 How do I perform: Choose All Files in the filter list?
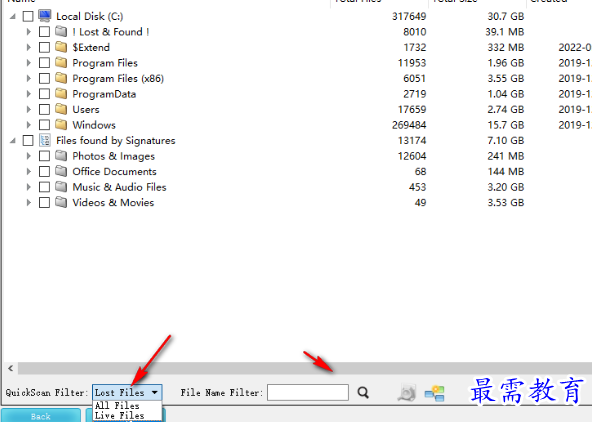pos(117,406)
